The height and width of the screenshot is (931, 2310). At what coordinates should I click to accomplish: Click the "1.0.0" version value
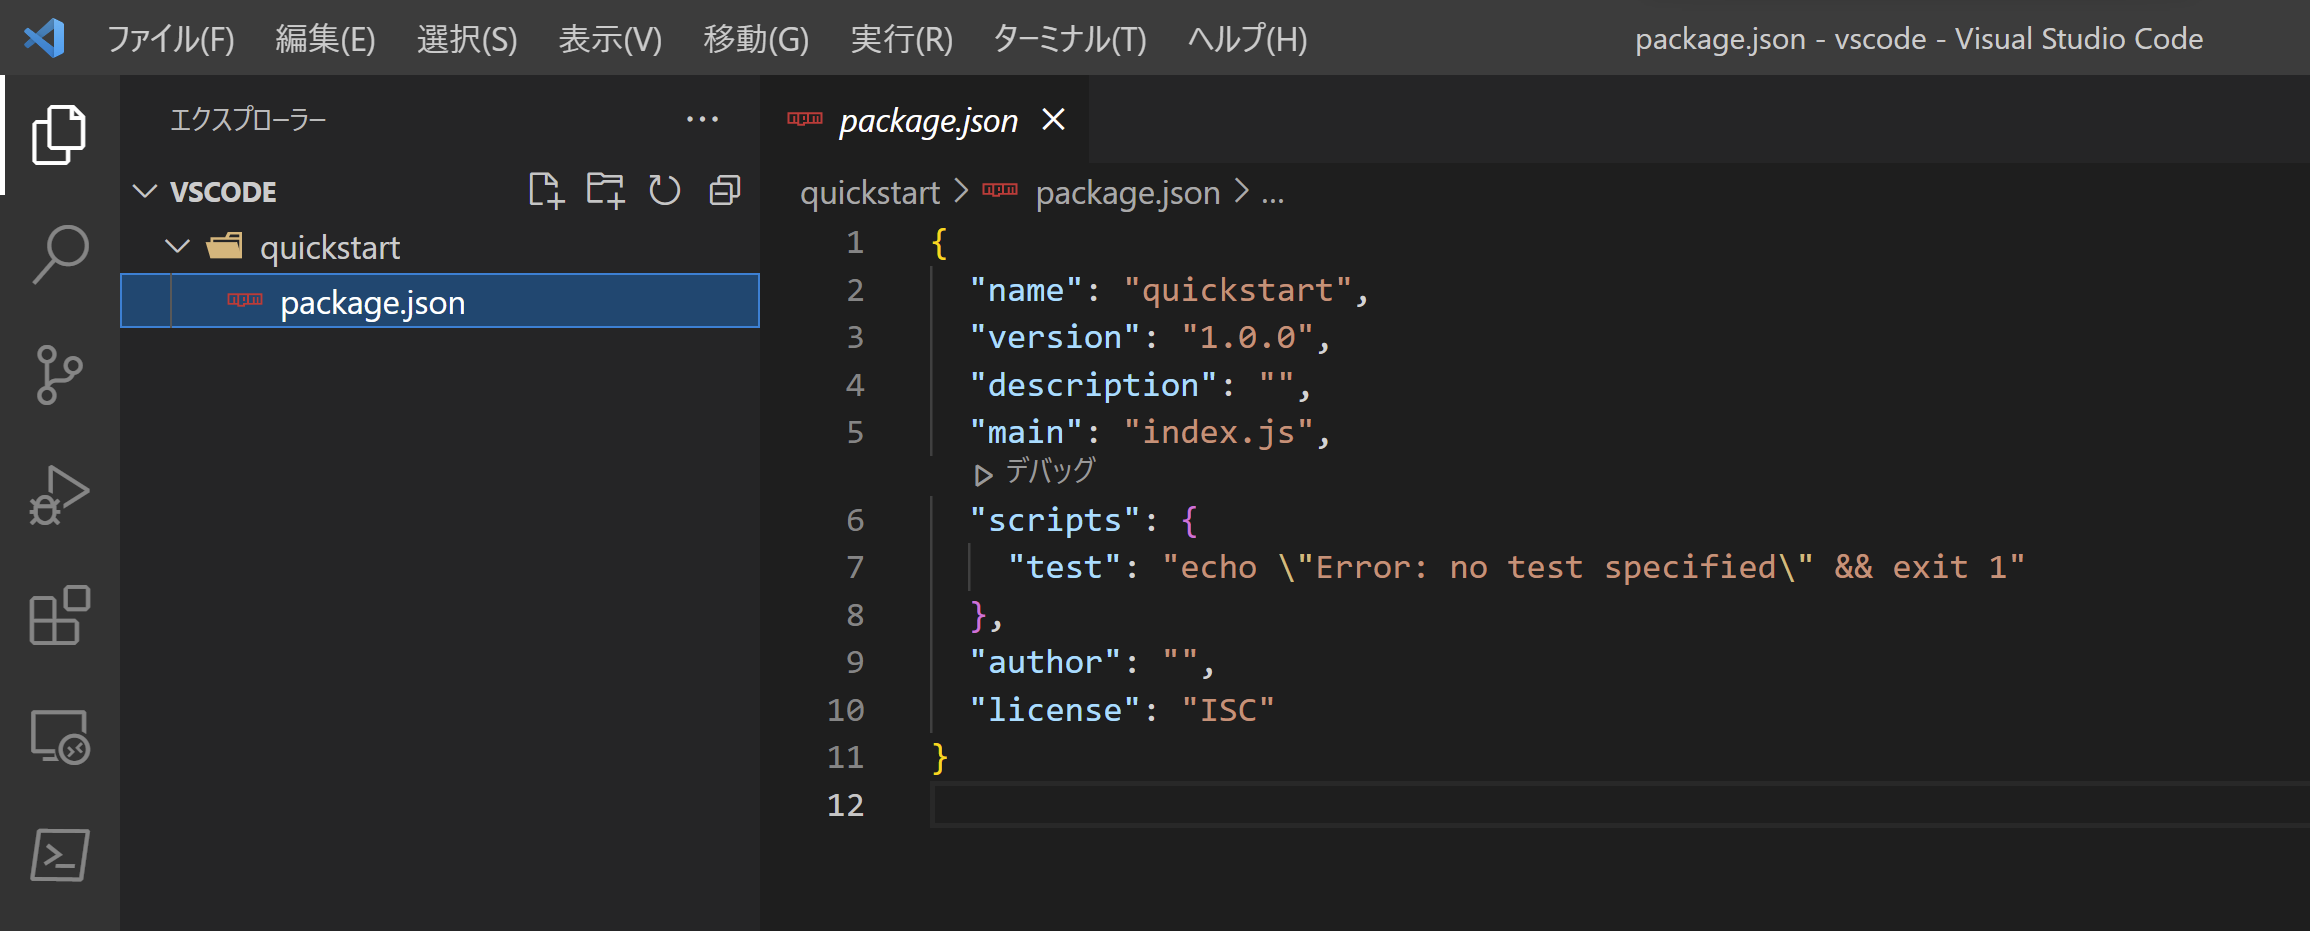point(1247,337)
